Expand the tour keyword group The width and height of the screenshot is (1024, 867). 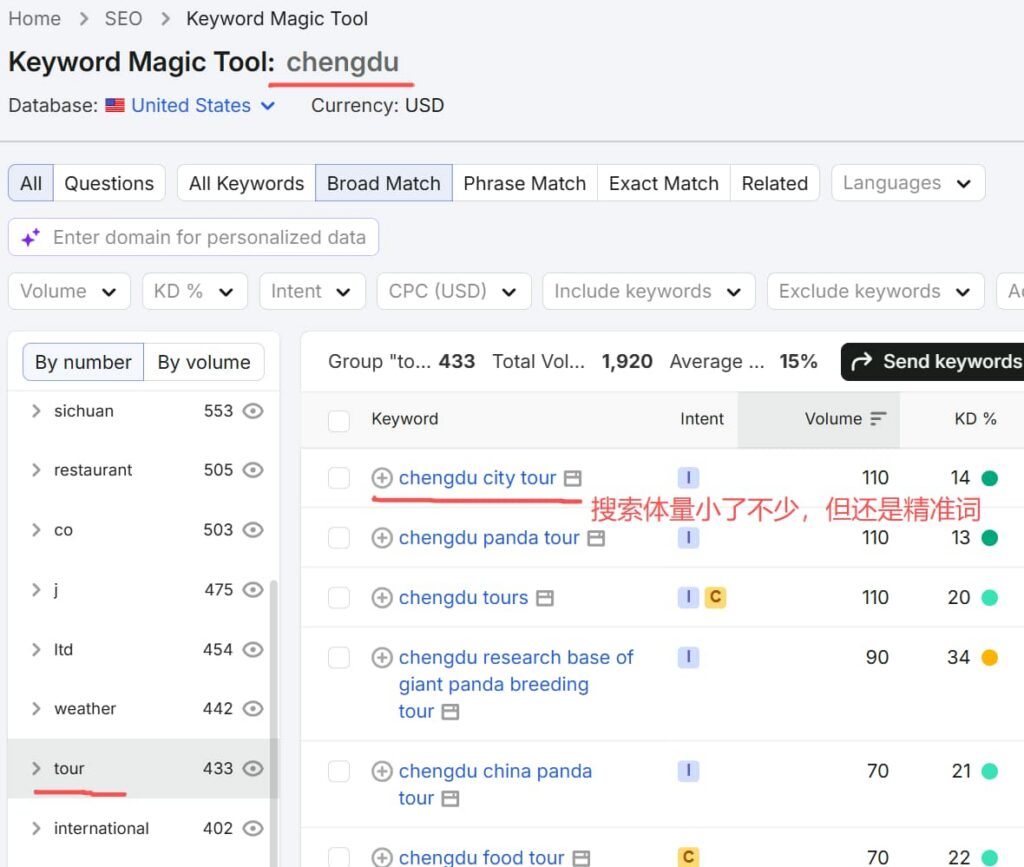pyautogui.click(x=36, y=768)
